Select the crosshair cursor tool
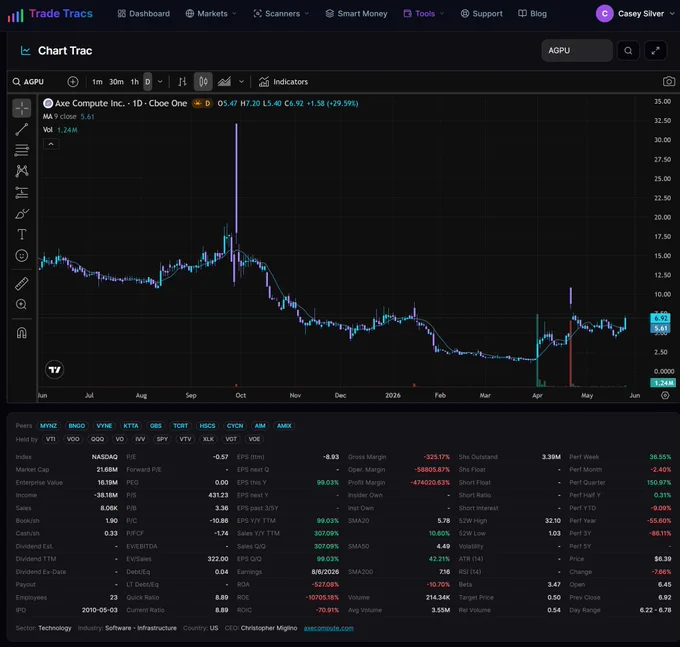Image resolution: width=680 pixels, height=647 pixels. (22, 108)
